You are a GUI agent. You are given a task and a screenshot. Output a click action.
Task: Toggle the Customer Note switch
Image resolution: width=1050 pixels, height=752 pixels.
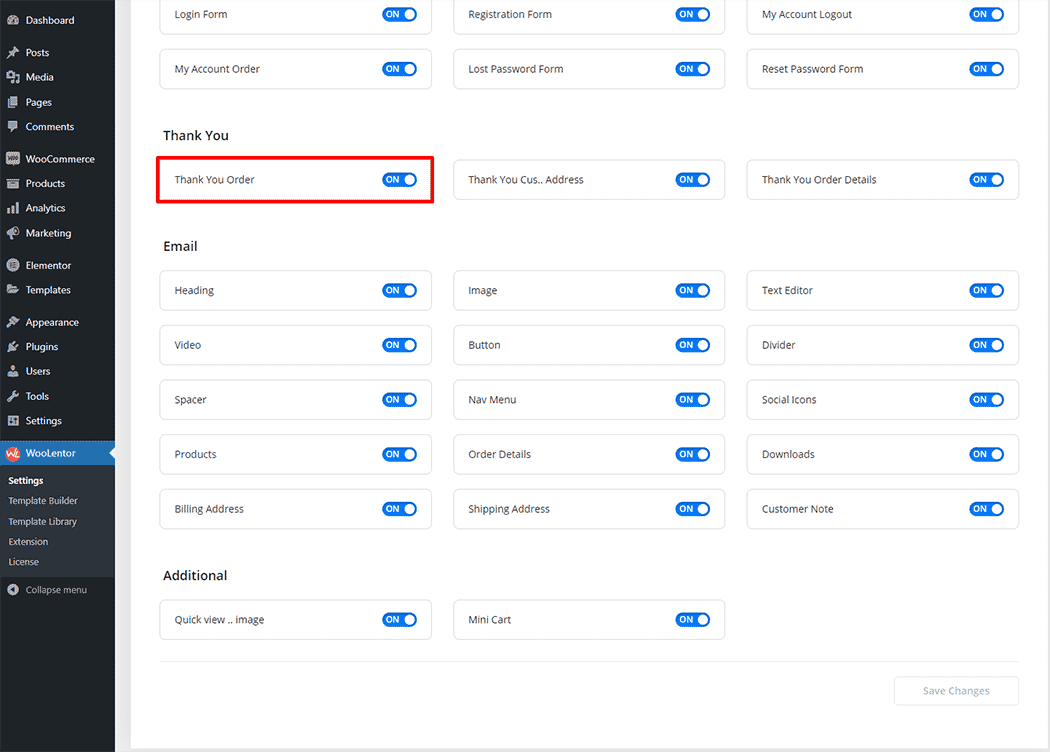click(986, 509)
